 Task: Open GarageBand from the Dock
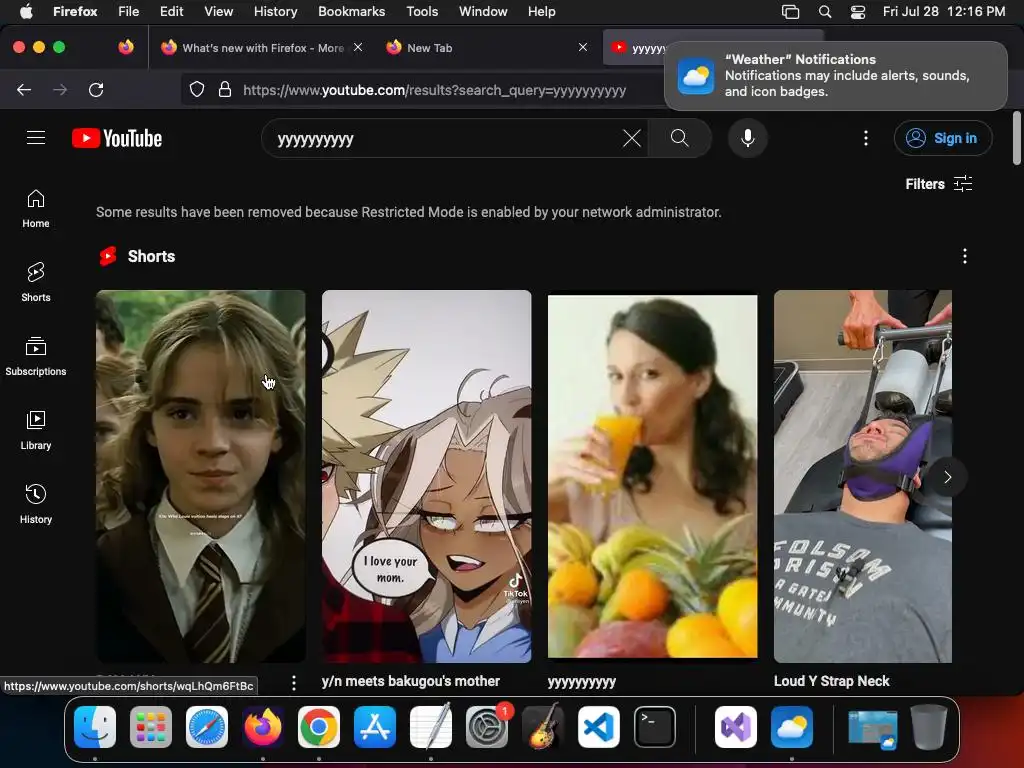[x=543, y=727]
